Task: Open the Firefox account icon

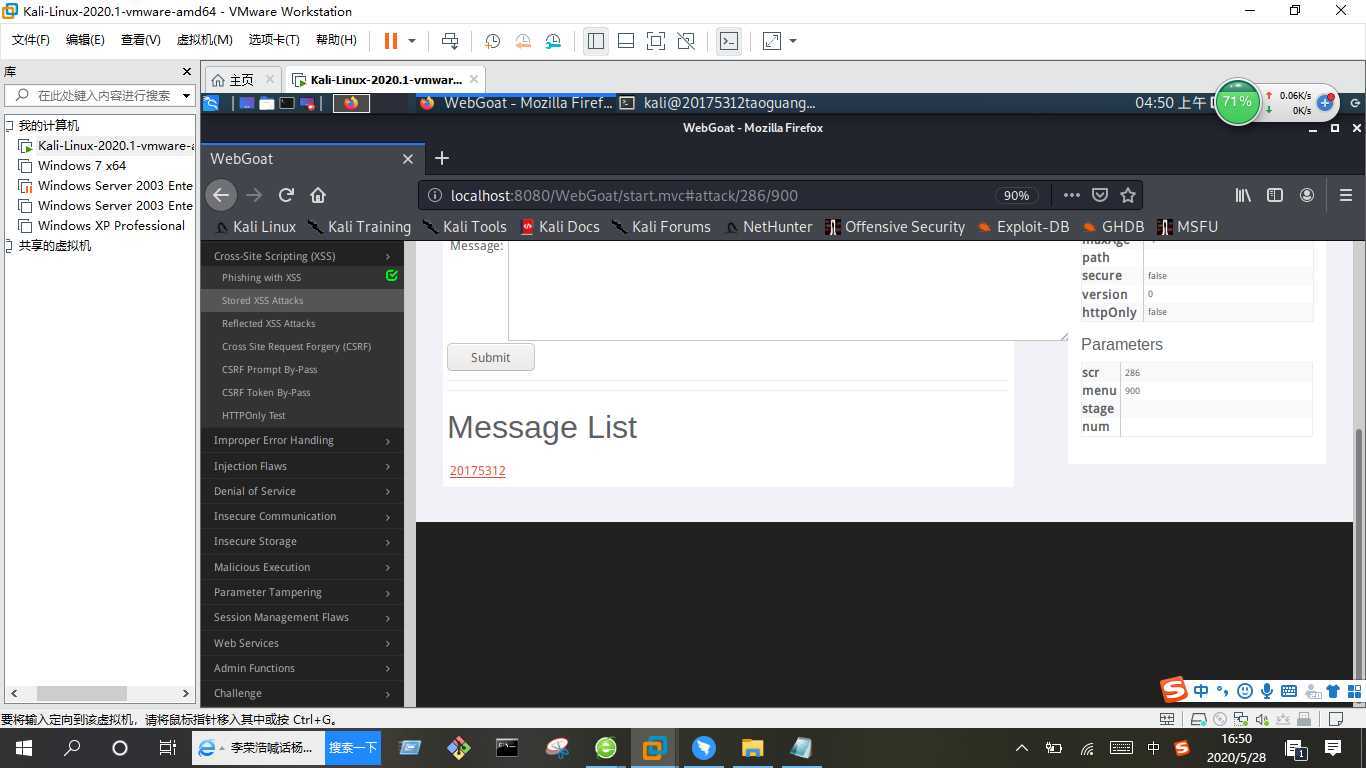Action: click(x=1307, y=195)
